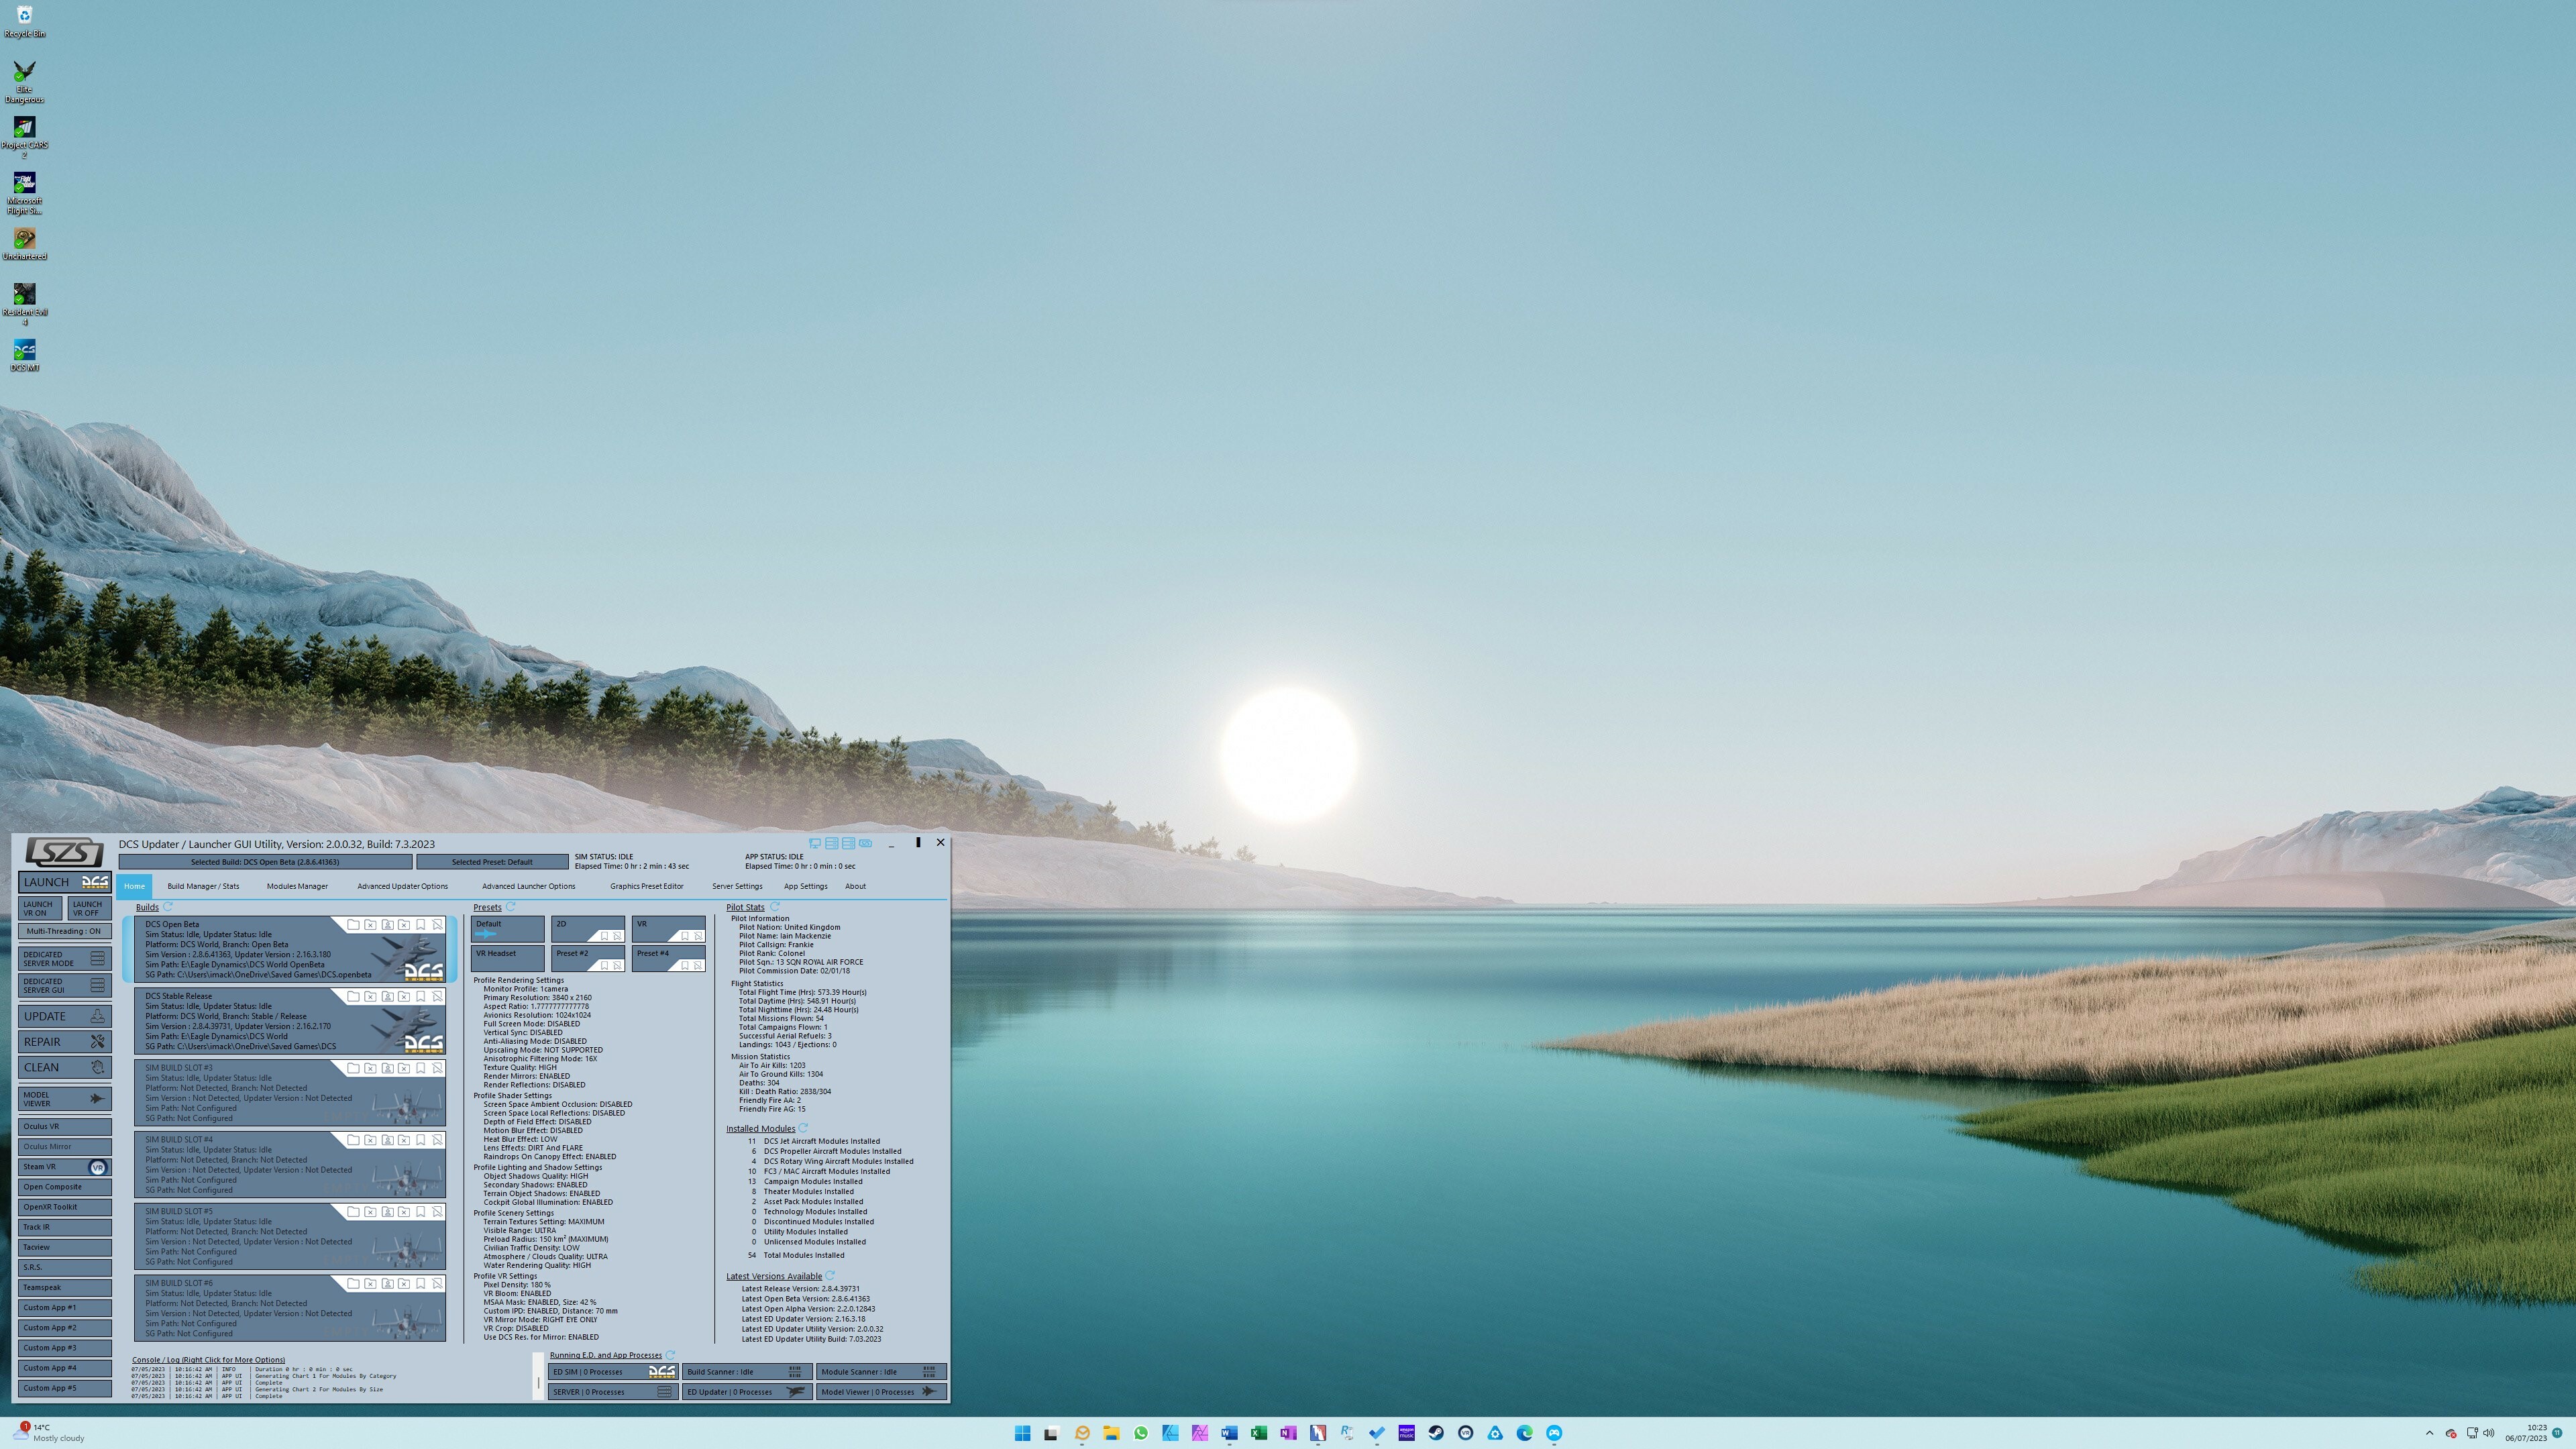Open Graphics Preset Editor tab

647,886
